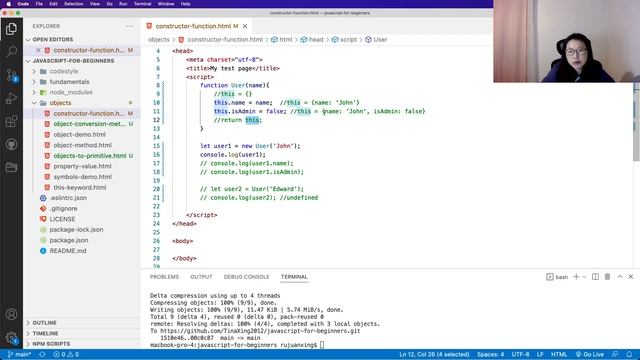Open object-demo.html in explorer
The width and height of the screenshot is (640, 360).
pyautogui.click(x=80, y=135)
